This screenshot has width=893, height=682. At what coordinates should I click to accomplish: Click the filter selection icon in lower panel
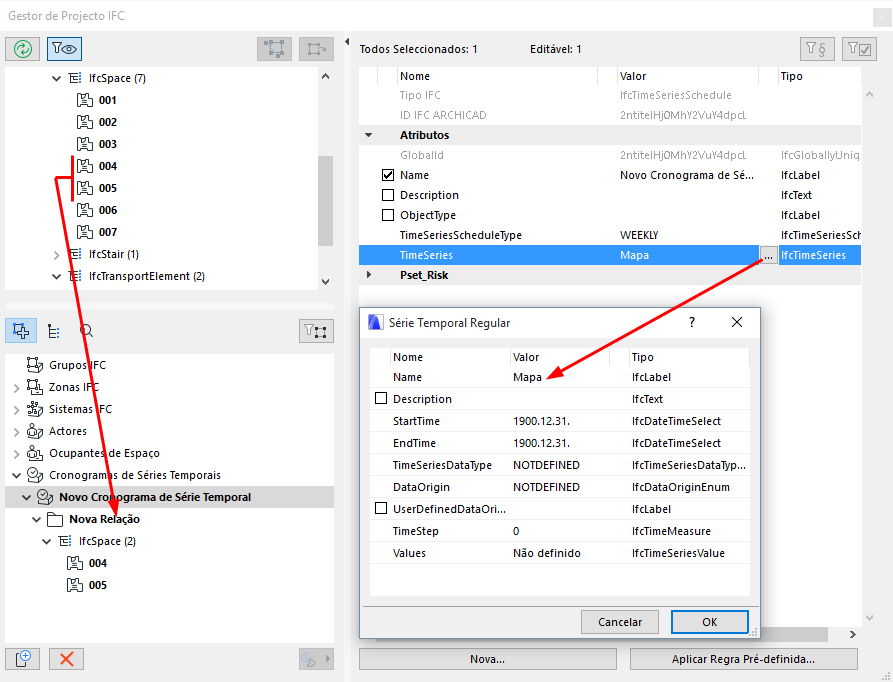(316, 331)
